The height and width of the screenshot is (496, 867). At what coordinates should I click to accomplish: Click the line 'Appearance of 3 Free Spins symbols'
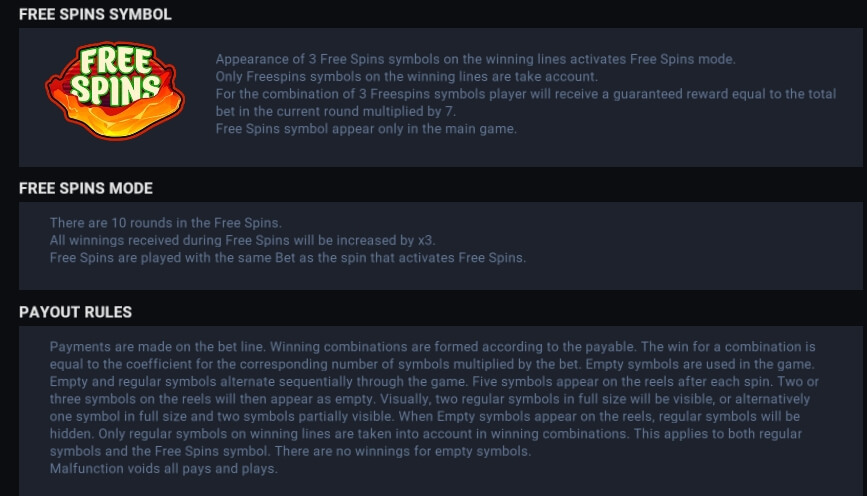click(476, 59)
